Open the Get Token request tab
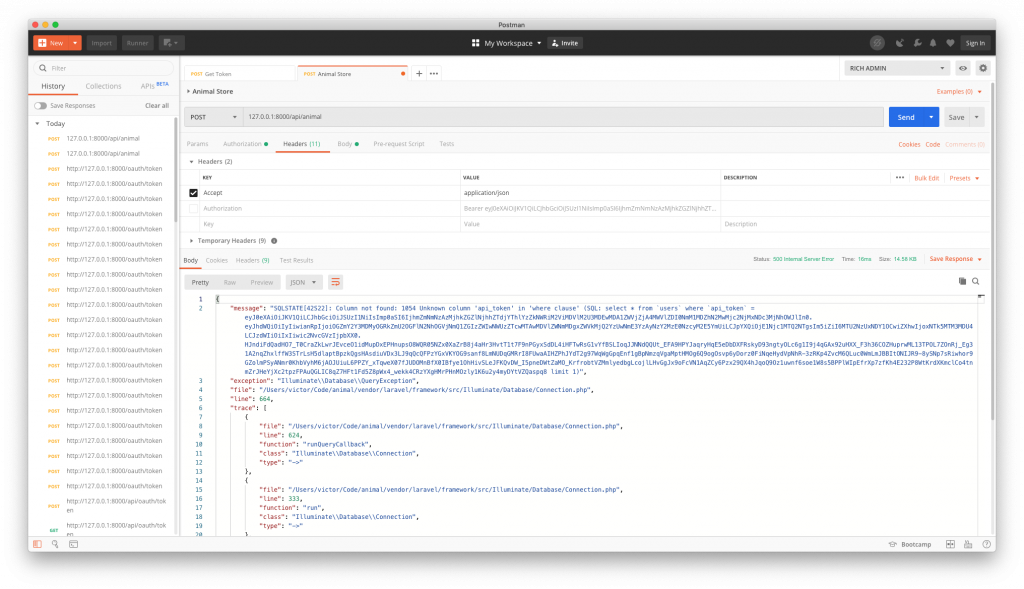 click(239, 74)
